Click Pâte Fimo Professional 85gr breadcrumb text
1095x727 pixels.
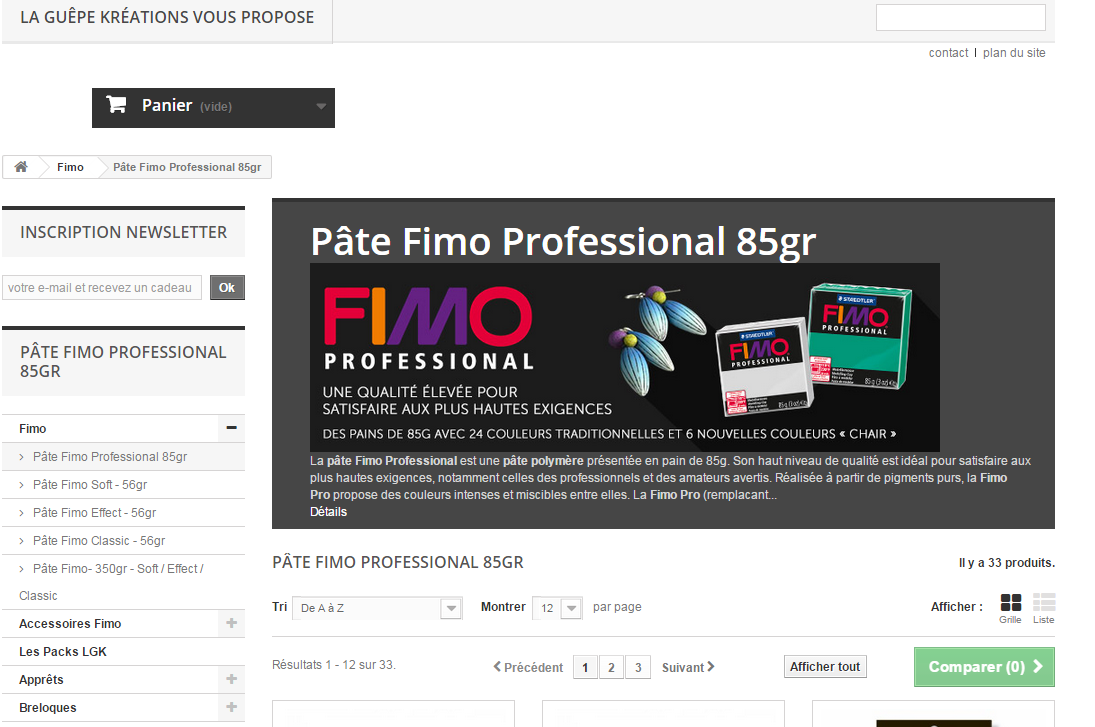187,167
